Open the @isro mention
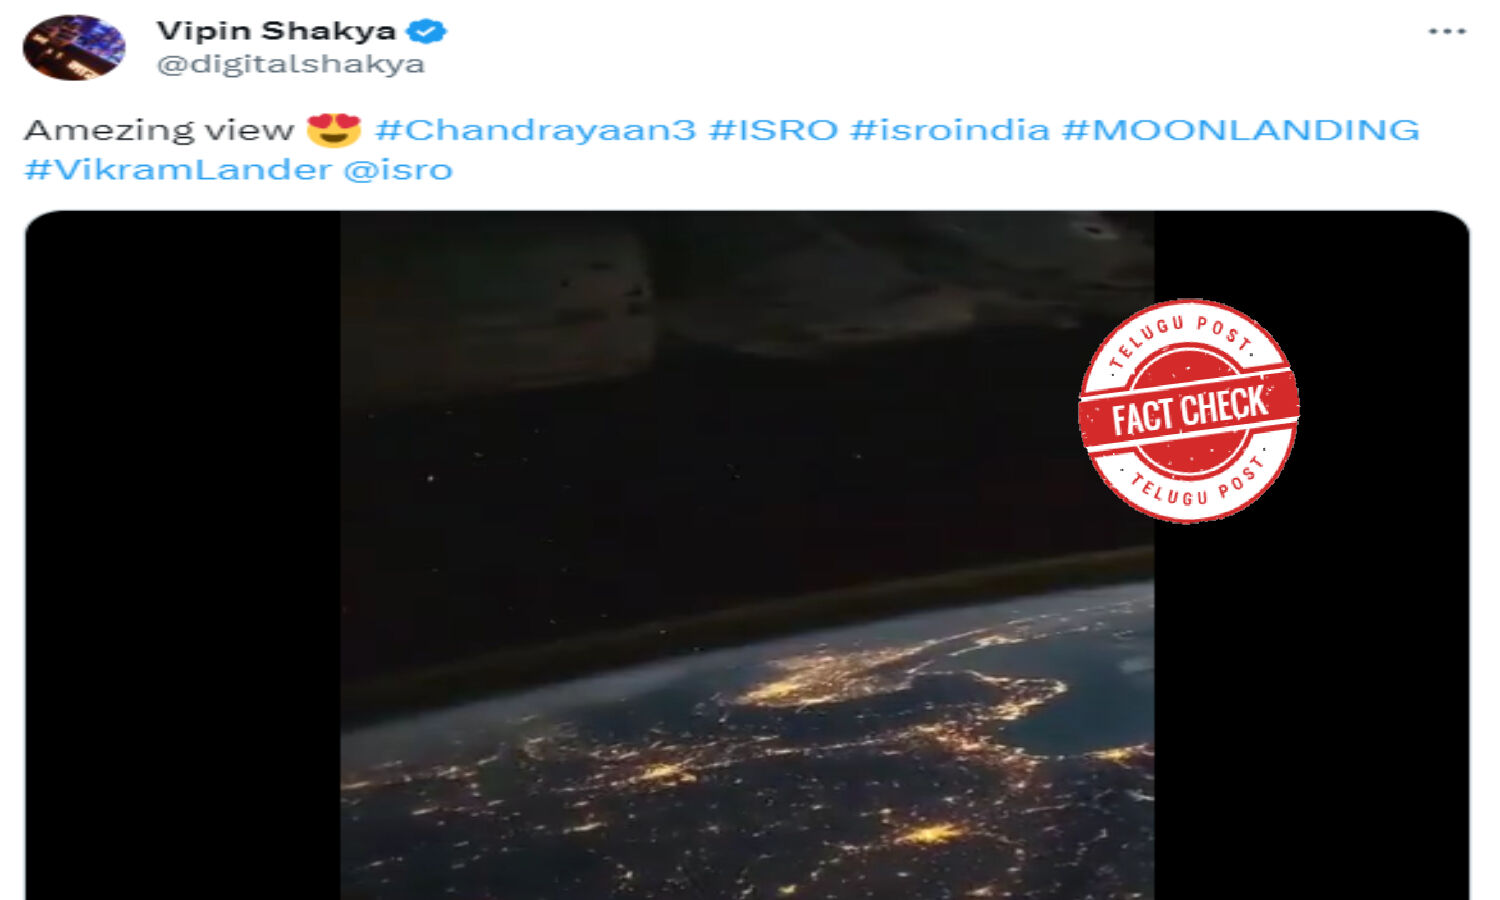 (398, 170)
